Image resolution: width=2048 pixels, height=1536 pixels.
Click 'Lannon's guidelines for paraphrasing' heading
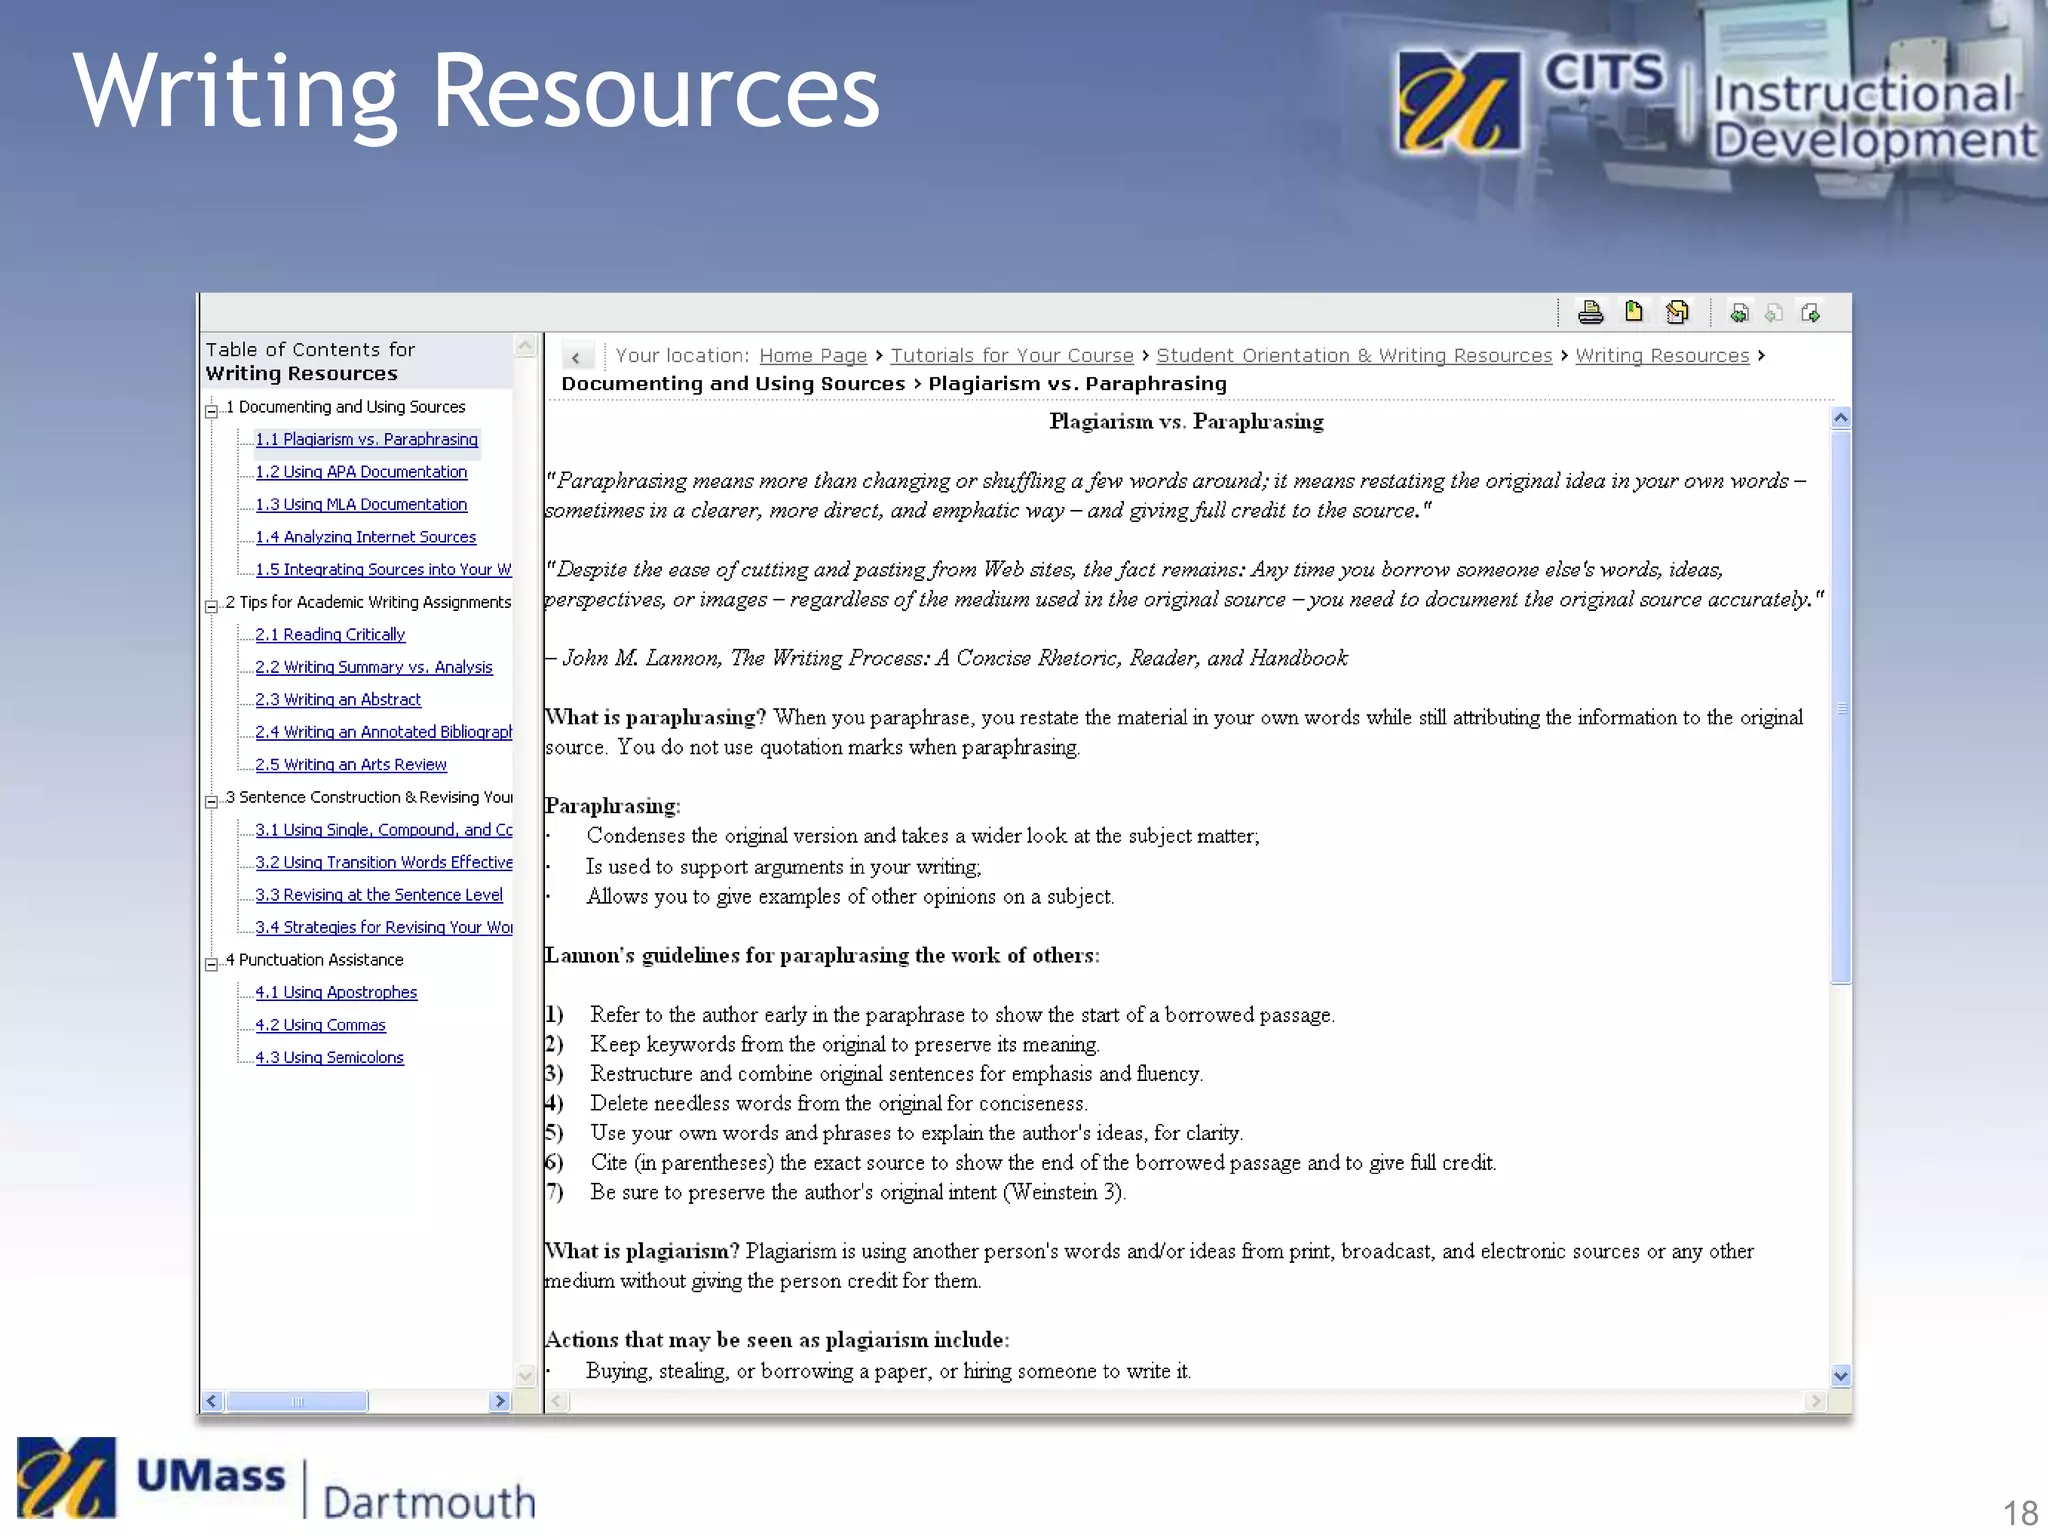[x=821, y=956]
